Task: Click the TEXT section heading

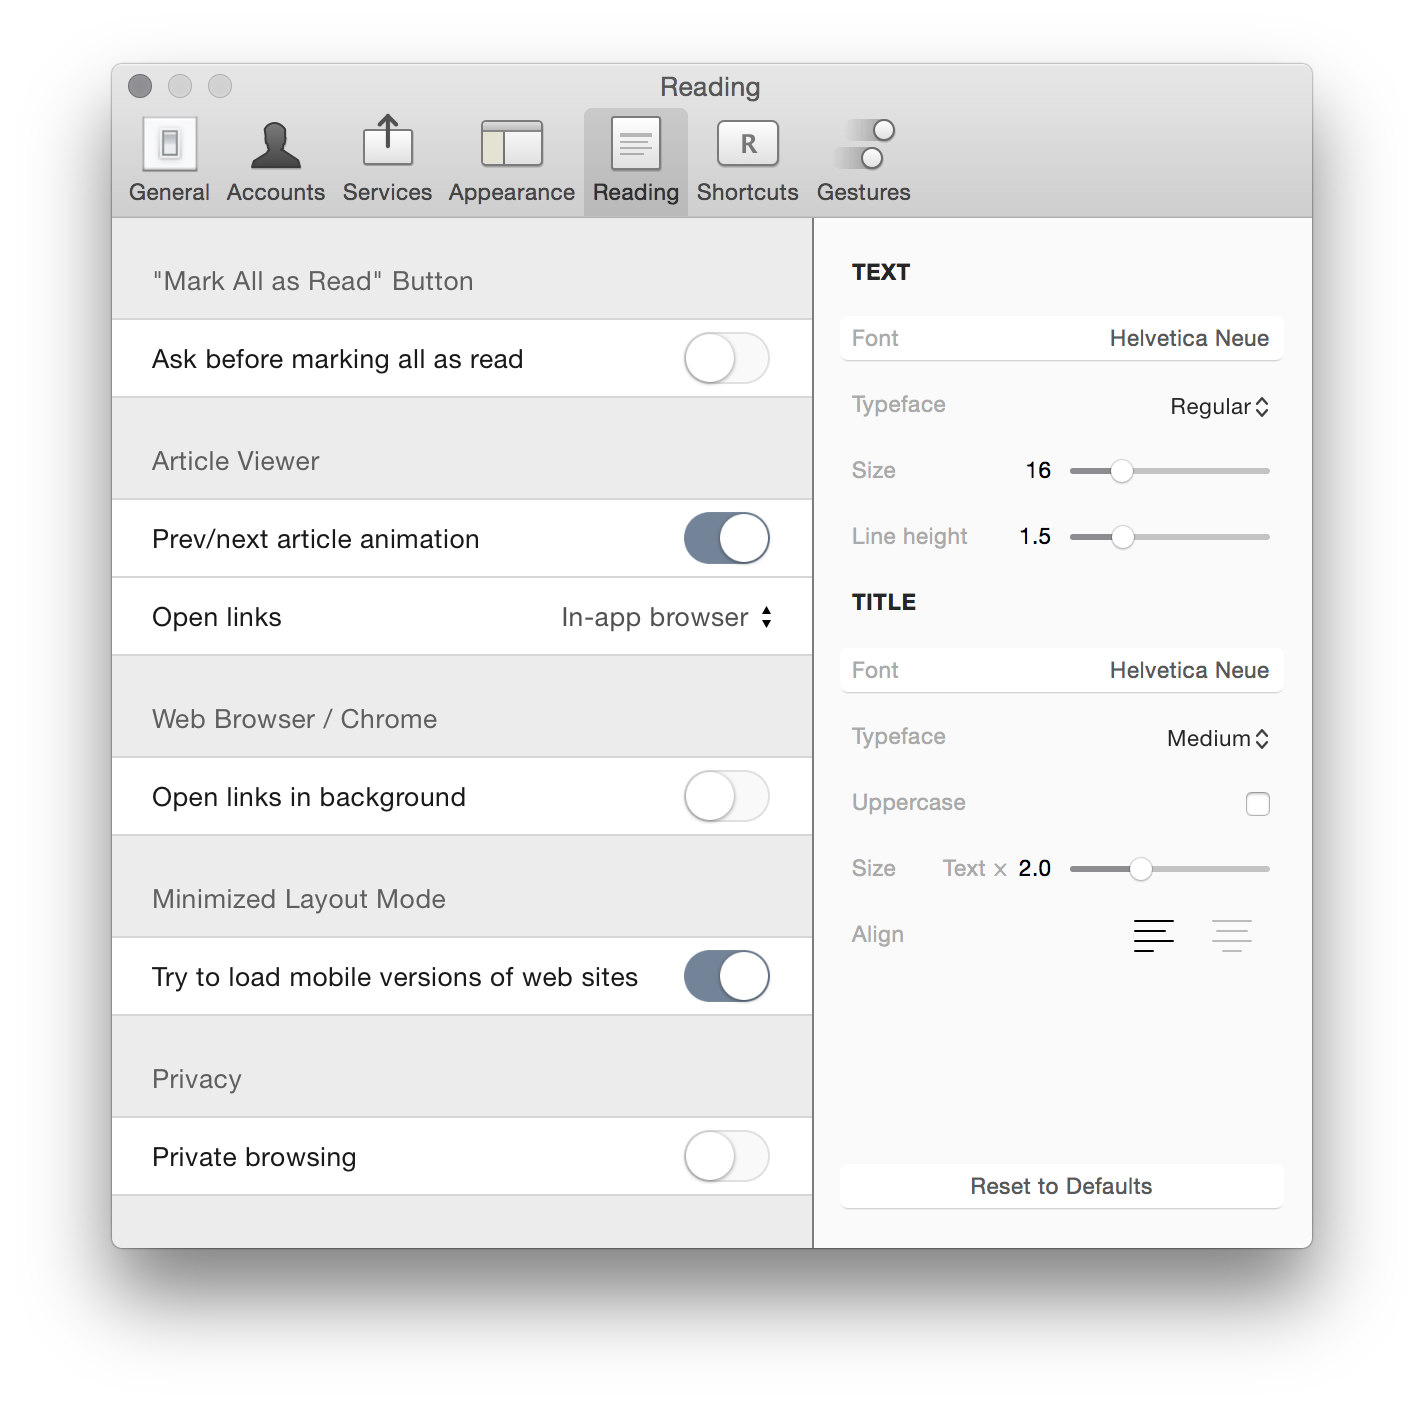Action: pos(881,273)
